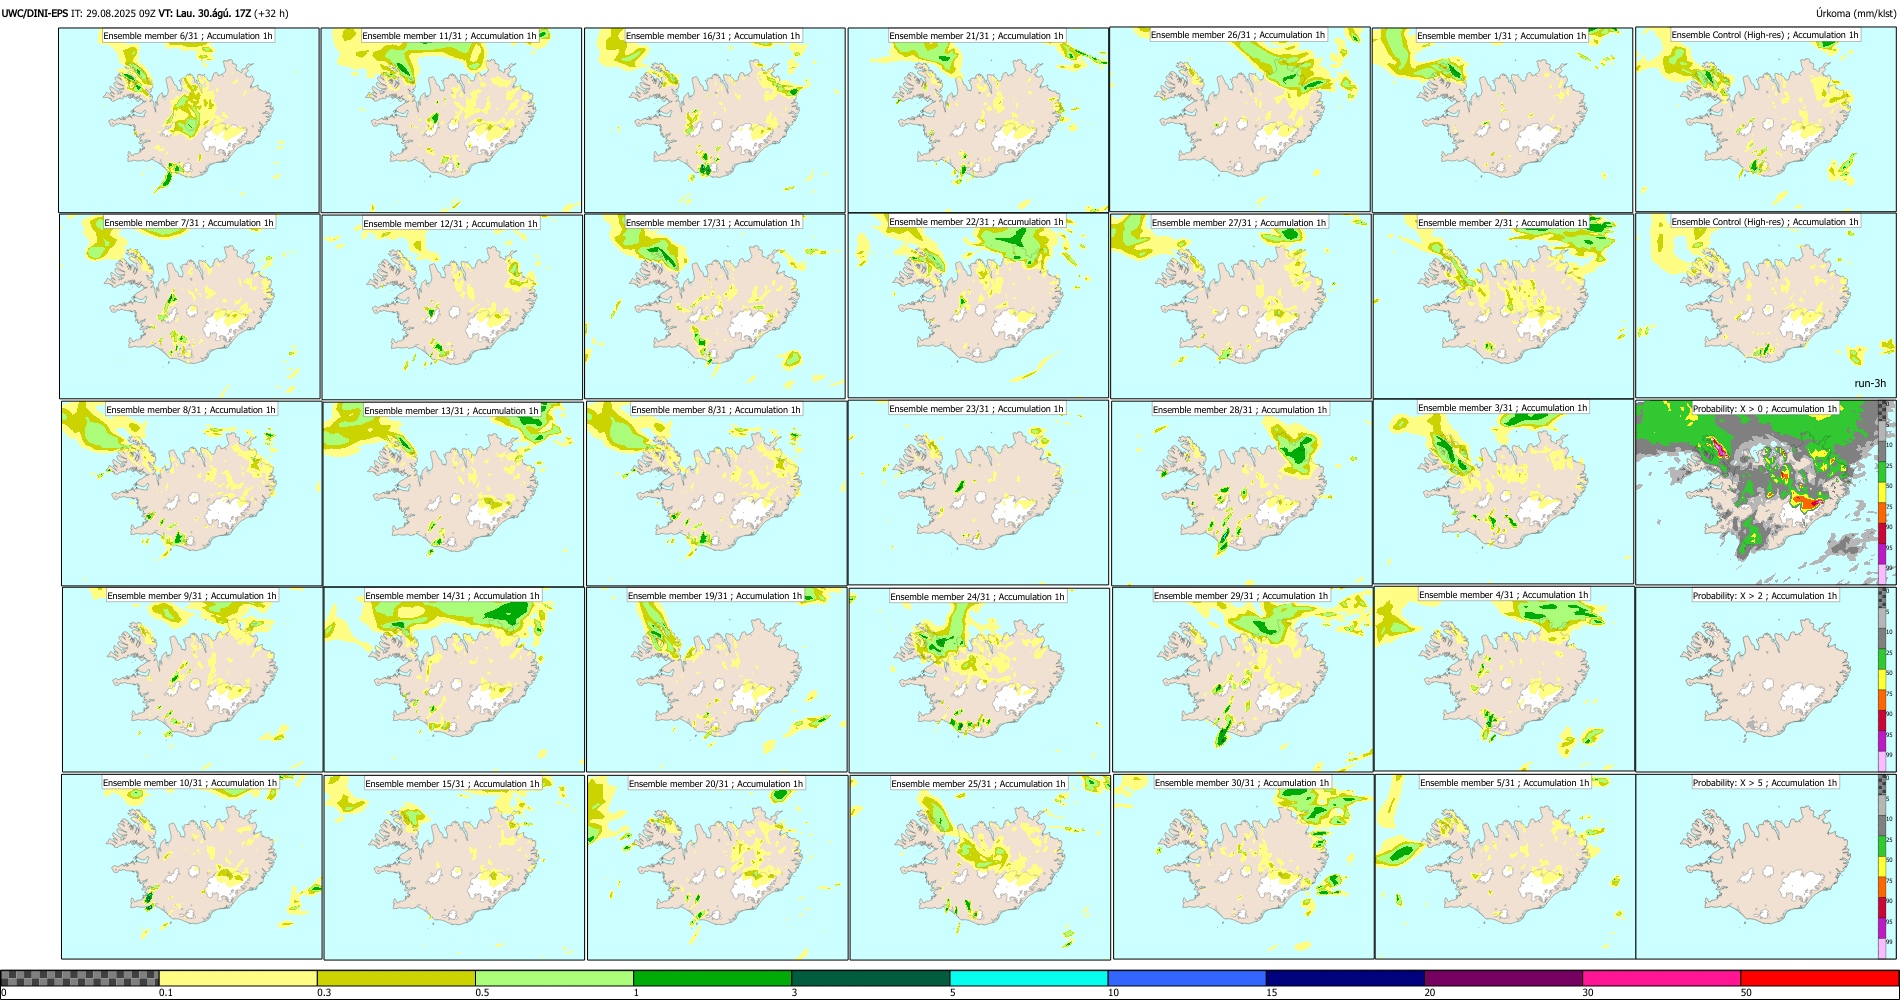Select the blue 10–15 legend swatch
The height and width of the screenshot is (1000, 1900).
[1187, 978]
